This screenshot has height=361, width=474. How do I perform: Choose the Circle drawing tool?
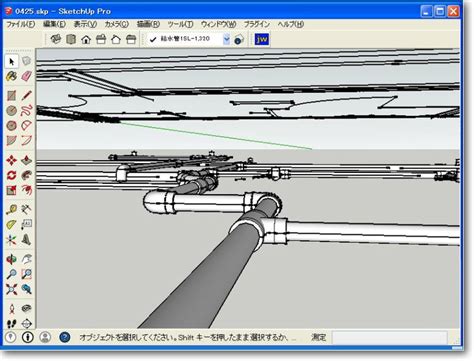tap(12, 111)
